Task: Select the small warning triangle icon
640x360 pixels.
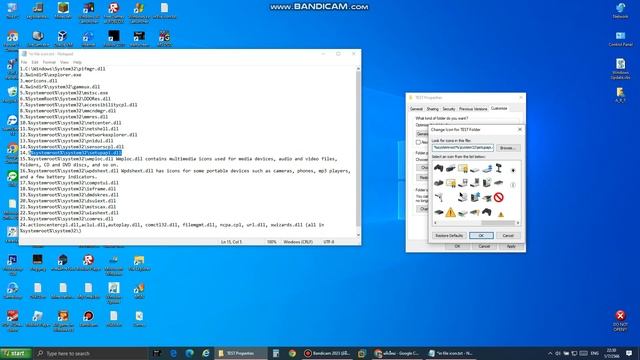Action: tap(501, 214)
